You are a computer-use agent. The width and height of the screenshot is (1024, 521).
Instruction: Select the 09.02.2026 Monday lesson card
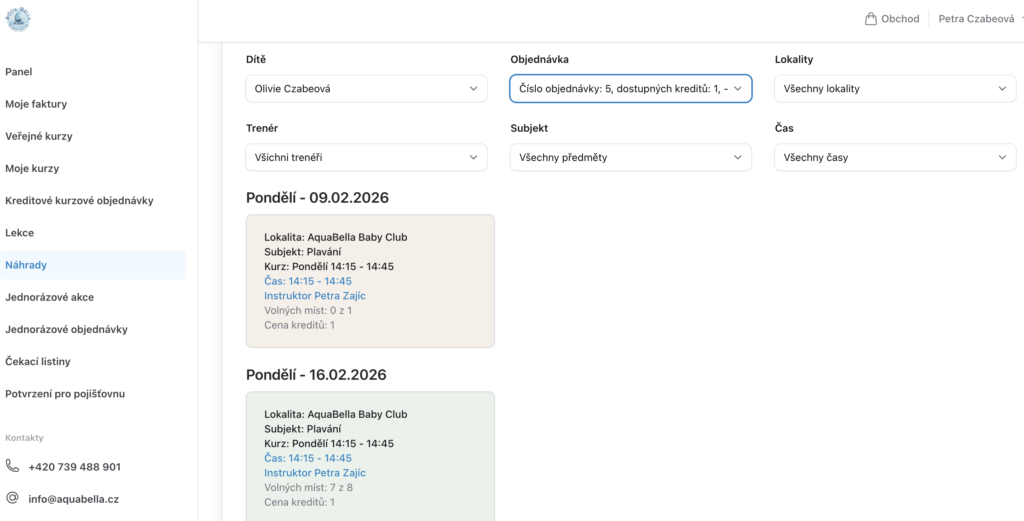pyautogui.click(x=370, y=281)
